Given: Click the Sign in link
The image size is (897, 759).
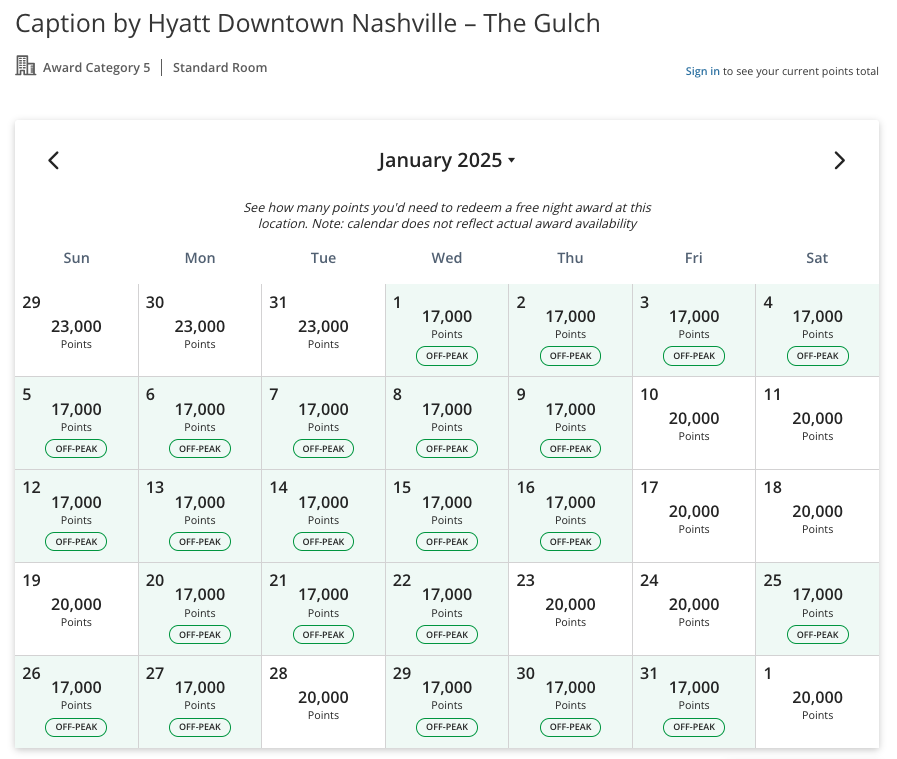Looking at the screenshot, I should coord(702,71).
